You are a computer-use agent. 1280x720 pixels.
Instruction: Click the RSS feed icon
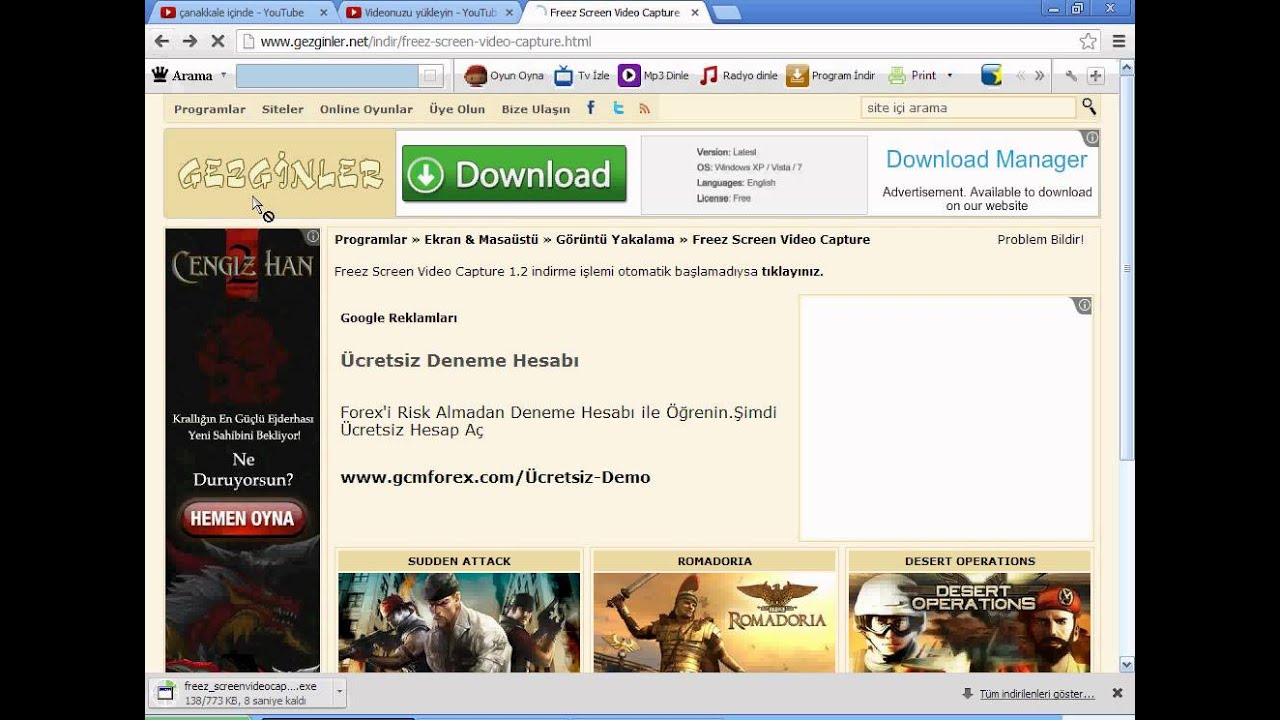645,108
